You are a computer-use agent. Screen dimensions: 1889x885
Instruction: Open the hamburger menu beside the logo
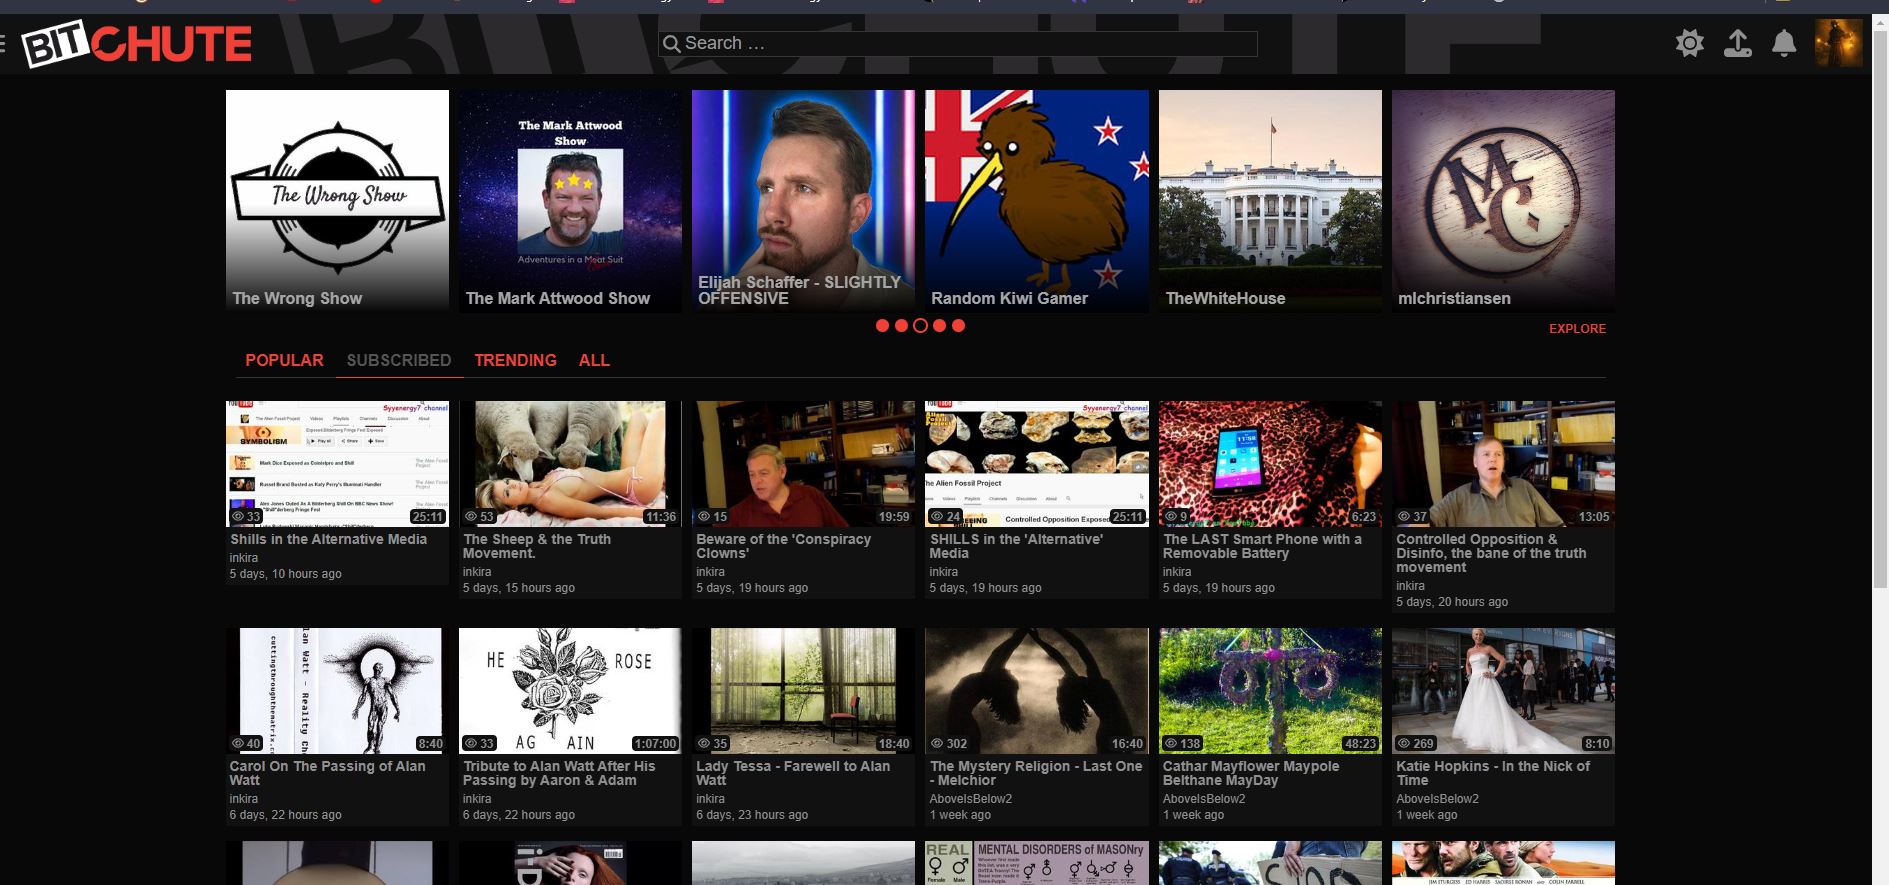click(3, 43)
